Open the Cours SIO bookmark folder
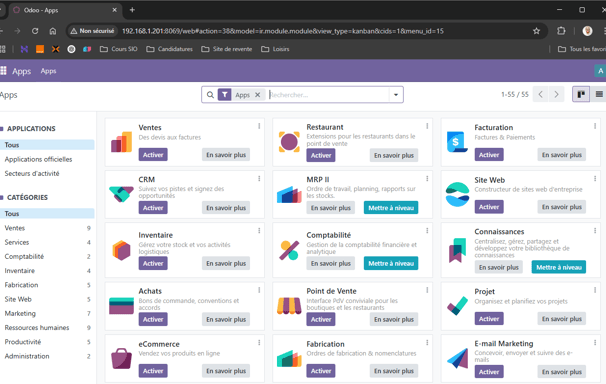606x384 pixels. tap(119, 49)
